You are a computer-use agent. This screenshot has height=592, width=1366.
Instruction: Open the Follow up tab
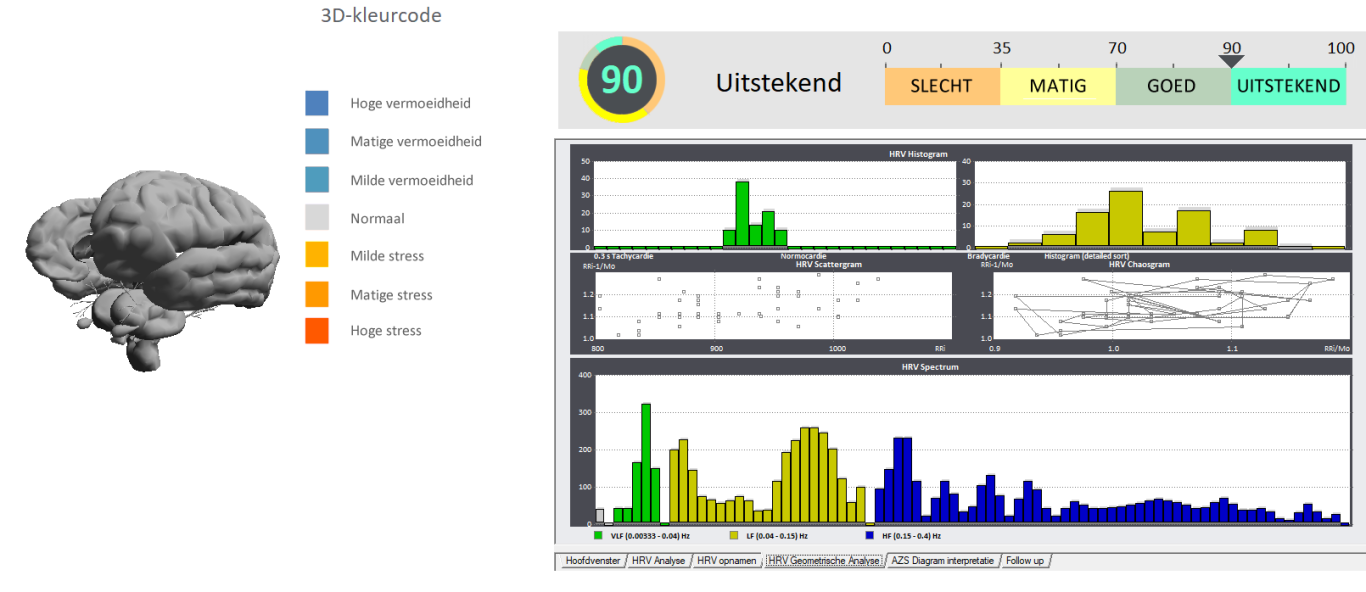coord(1024,561)
